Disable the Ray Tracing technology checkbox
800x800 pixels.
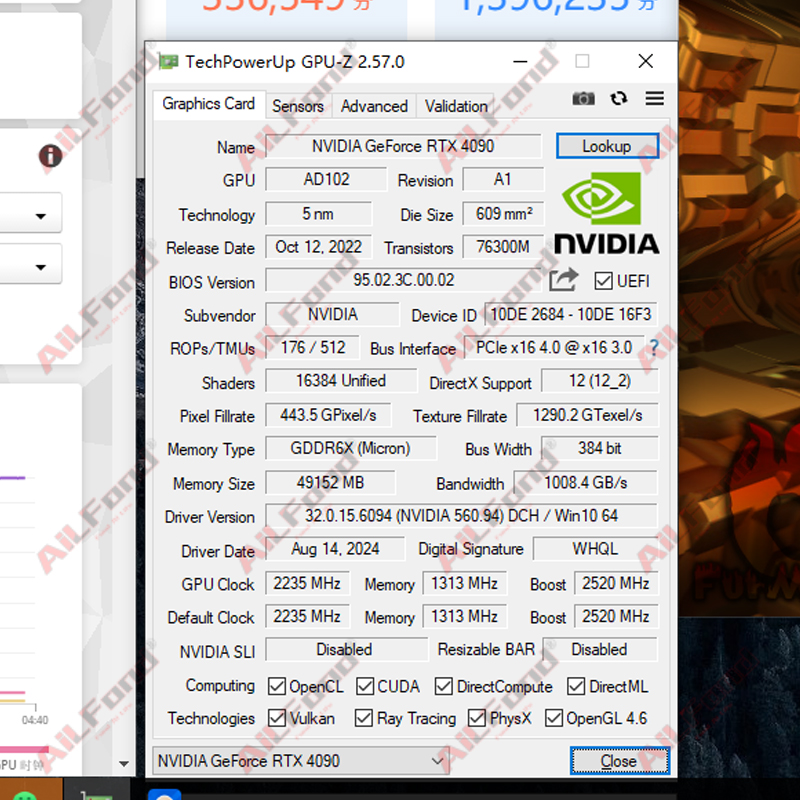(x=364, y=718)
